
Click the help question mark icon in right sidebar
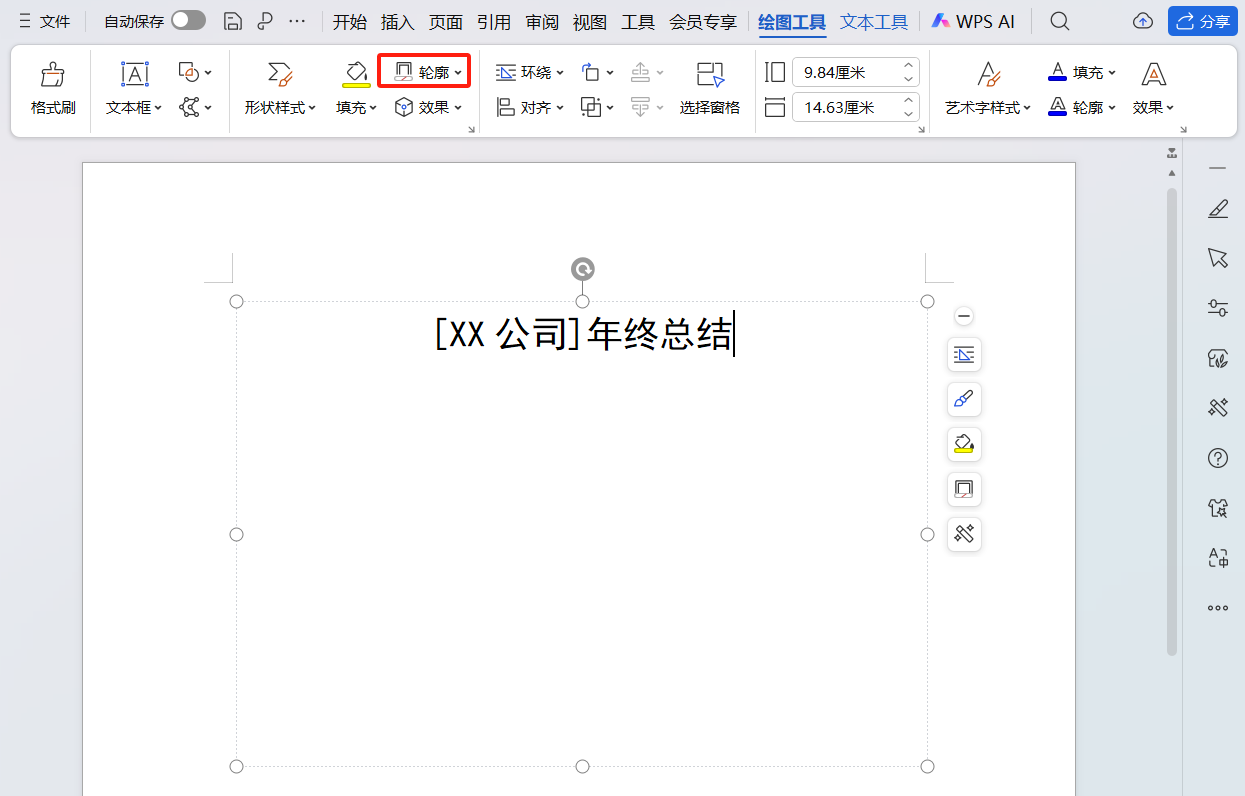pyautogui.click(x=1217, y=457)
